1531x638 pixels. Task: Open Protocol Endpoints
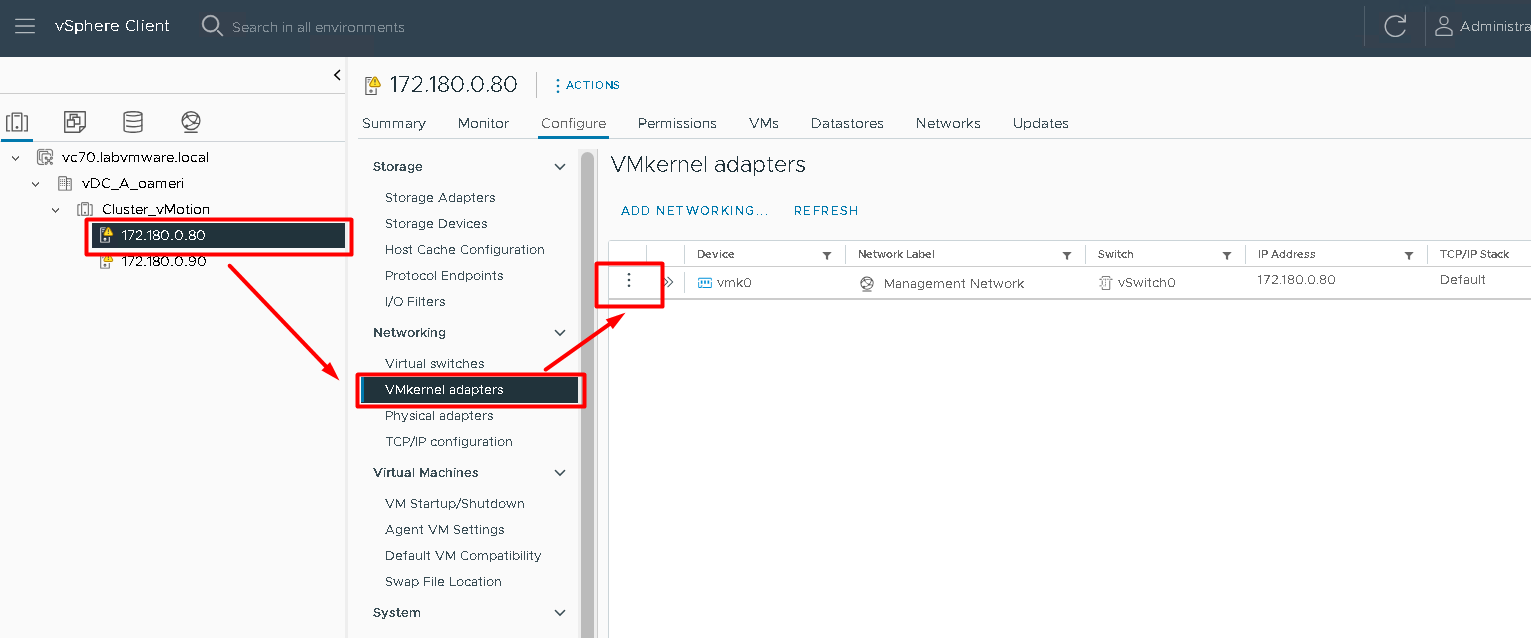coord(444,276)
